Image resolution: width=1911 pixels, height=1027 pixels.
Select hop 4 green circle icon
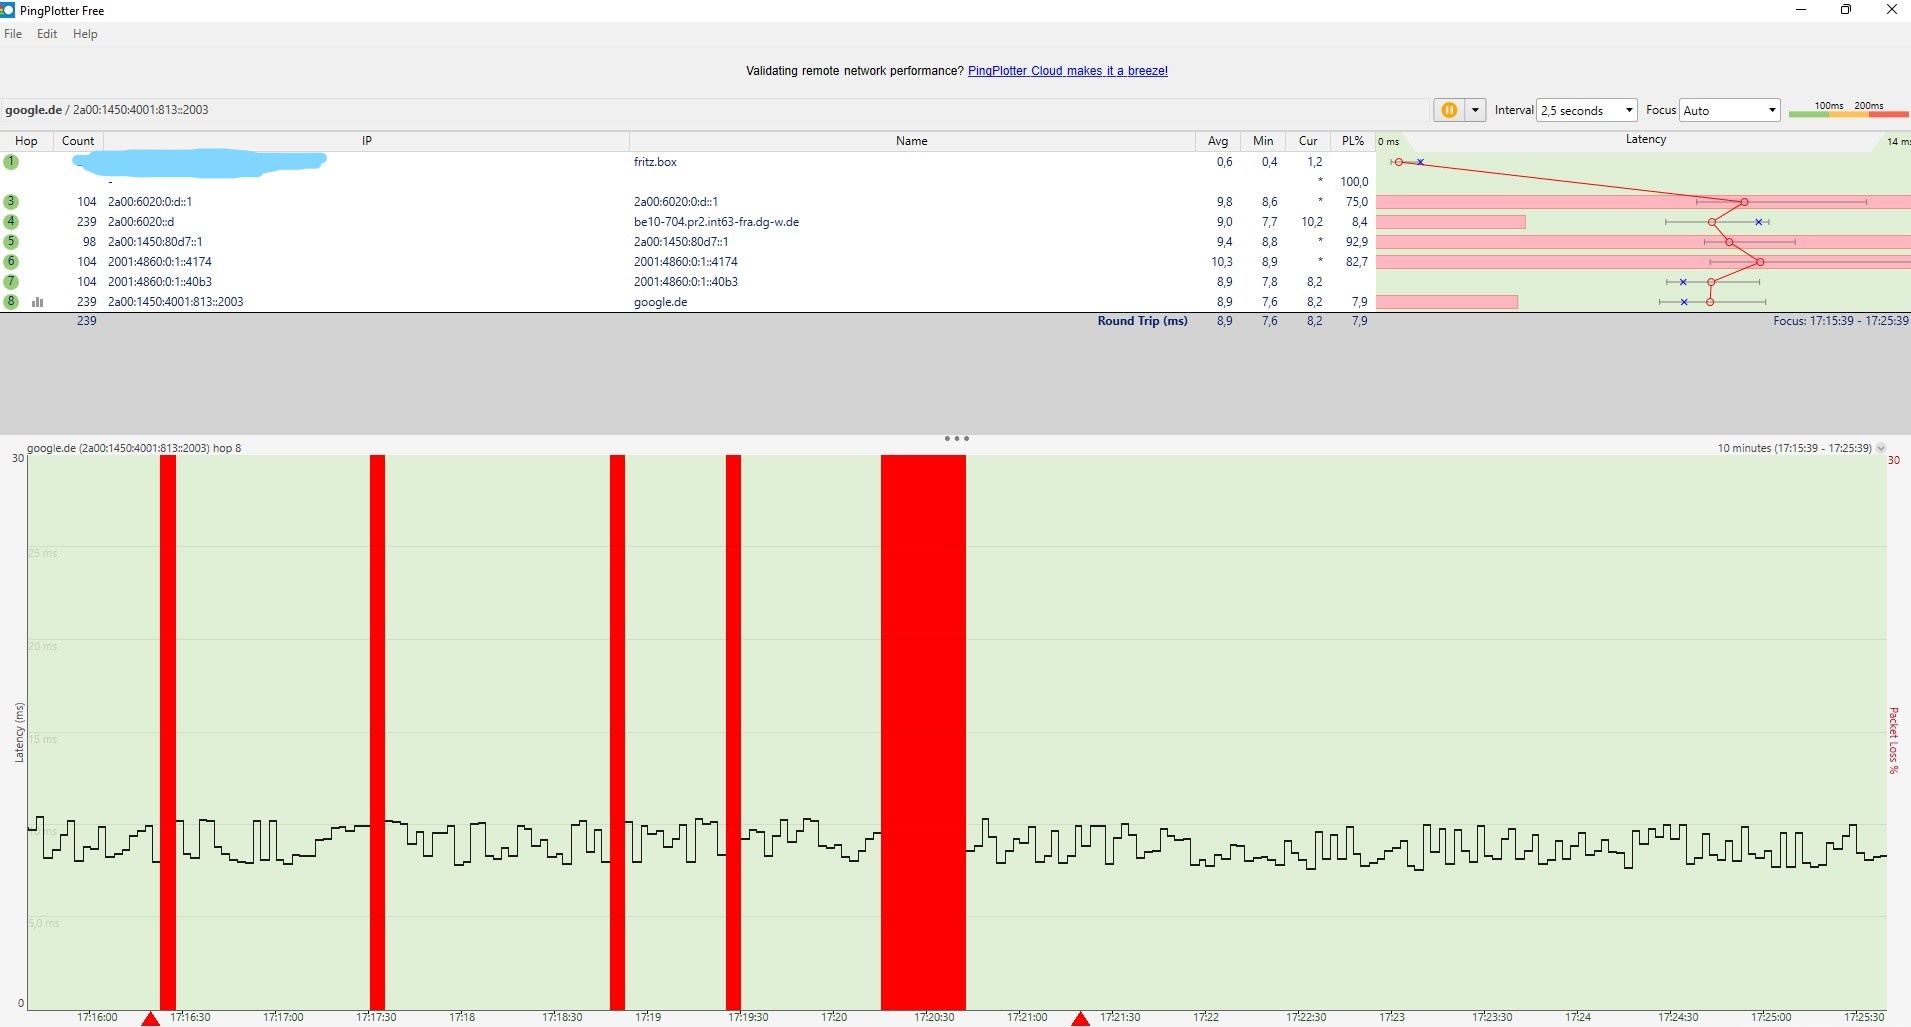[11, 221]
